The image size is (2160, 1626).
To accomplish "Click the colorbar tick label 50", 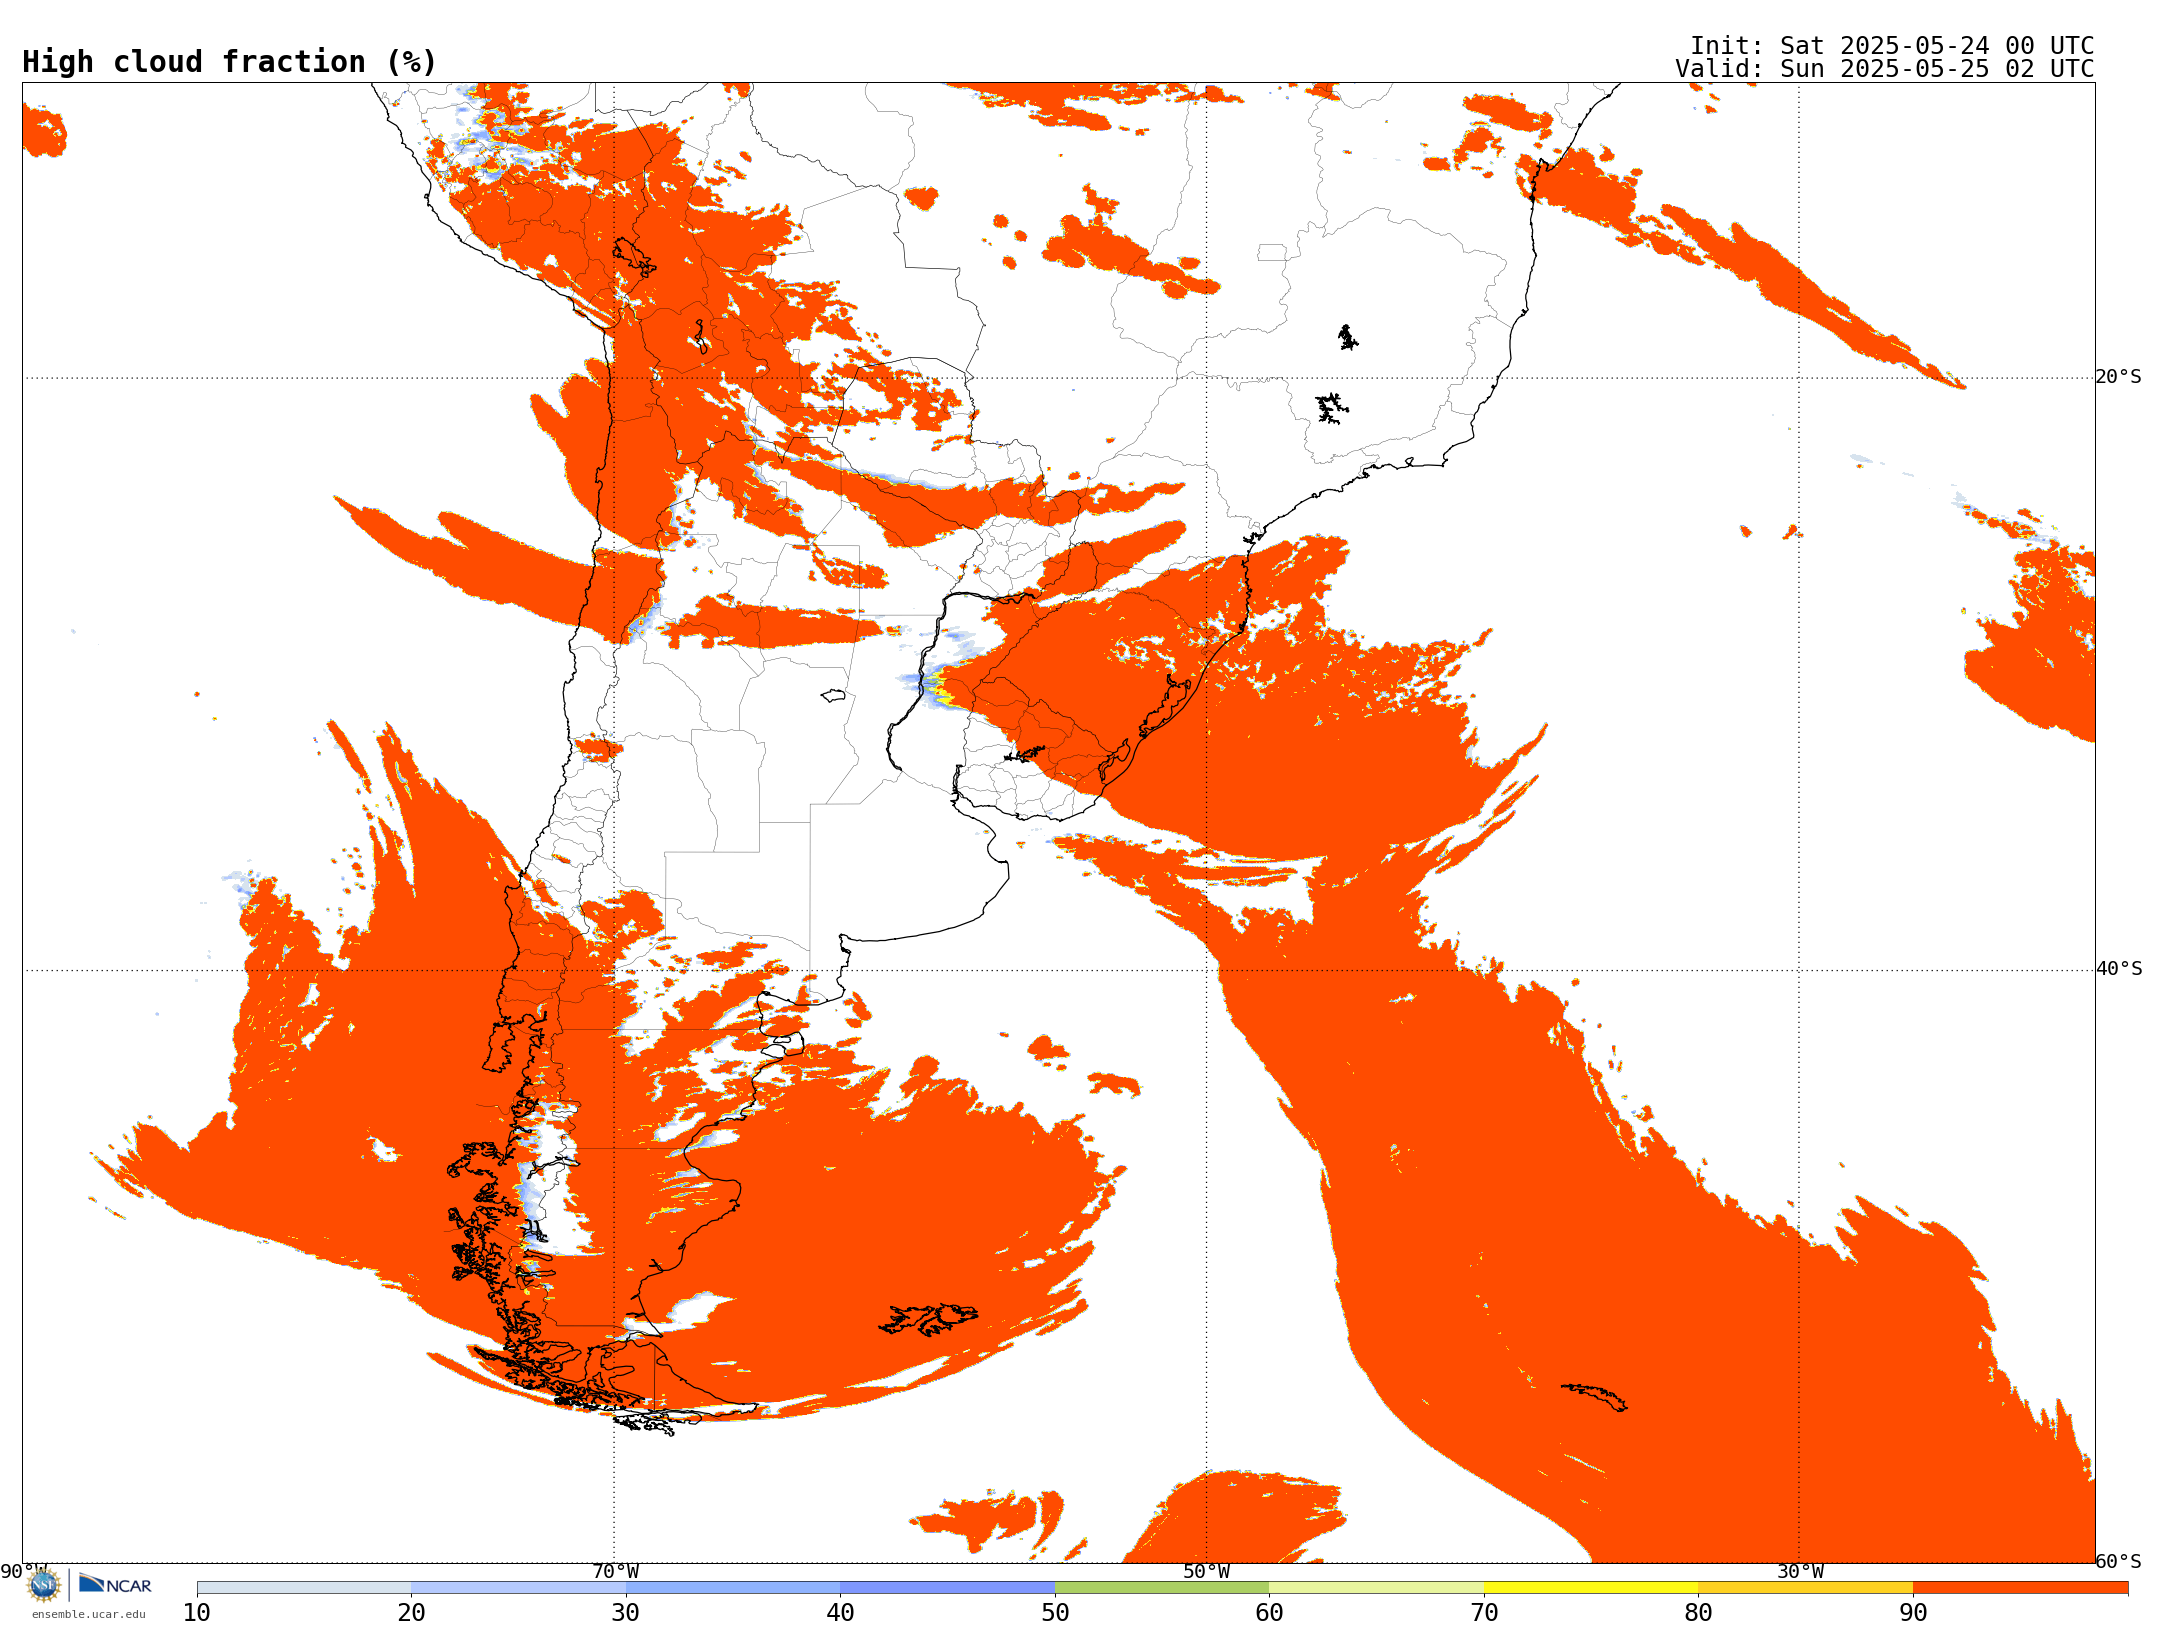I will point(1055,1612).
